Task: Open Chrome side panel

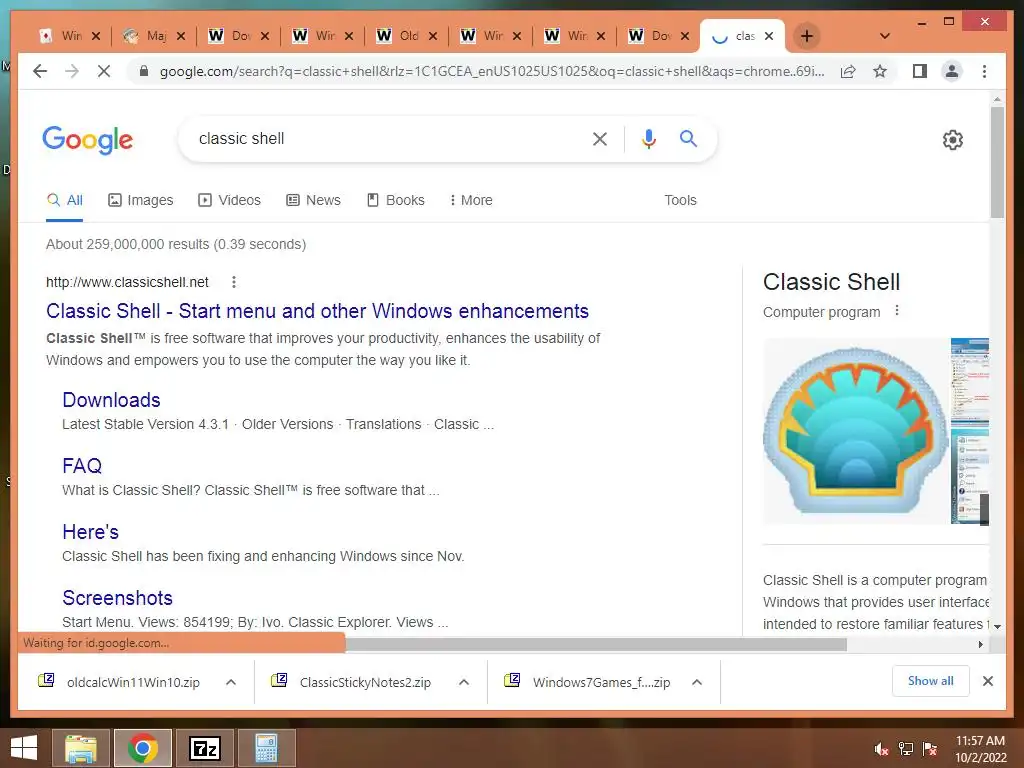Action: tap(920, 71)
